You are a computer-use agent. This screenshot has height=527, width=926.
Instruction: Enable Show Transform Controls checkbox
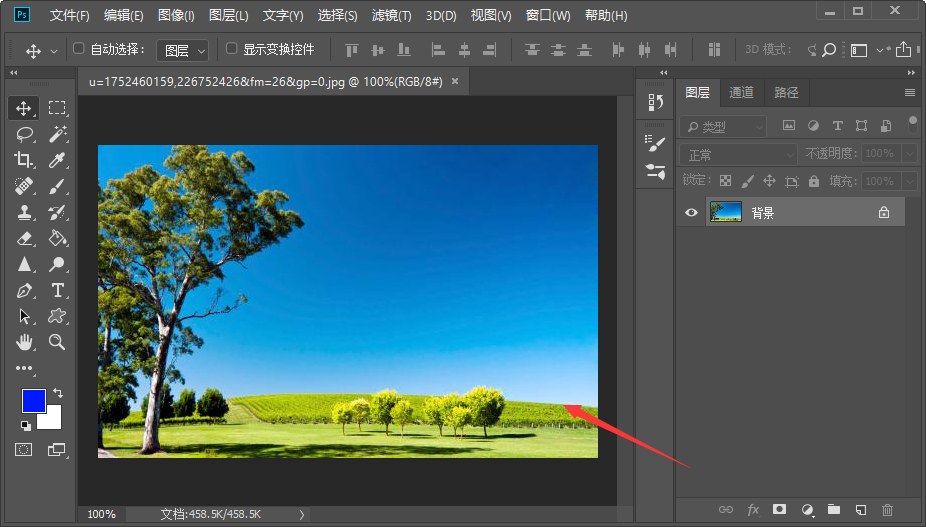coord(232,49)
